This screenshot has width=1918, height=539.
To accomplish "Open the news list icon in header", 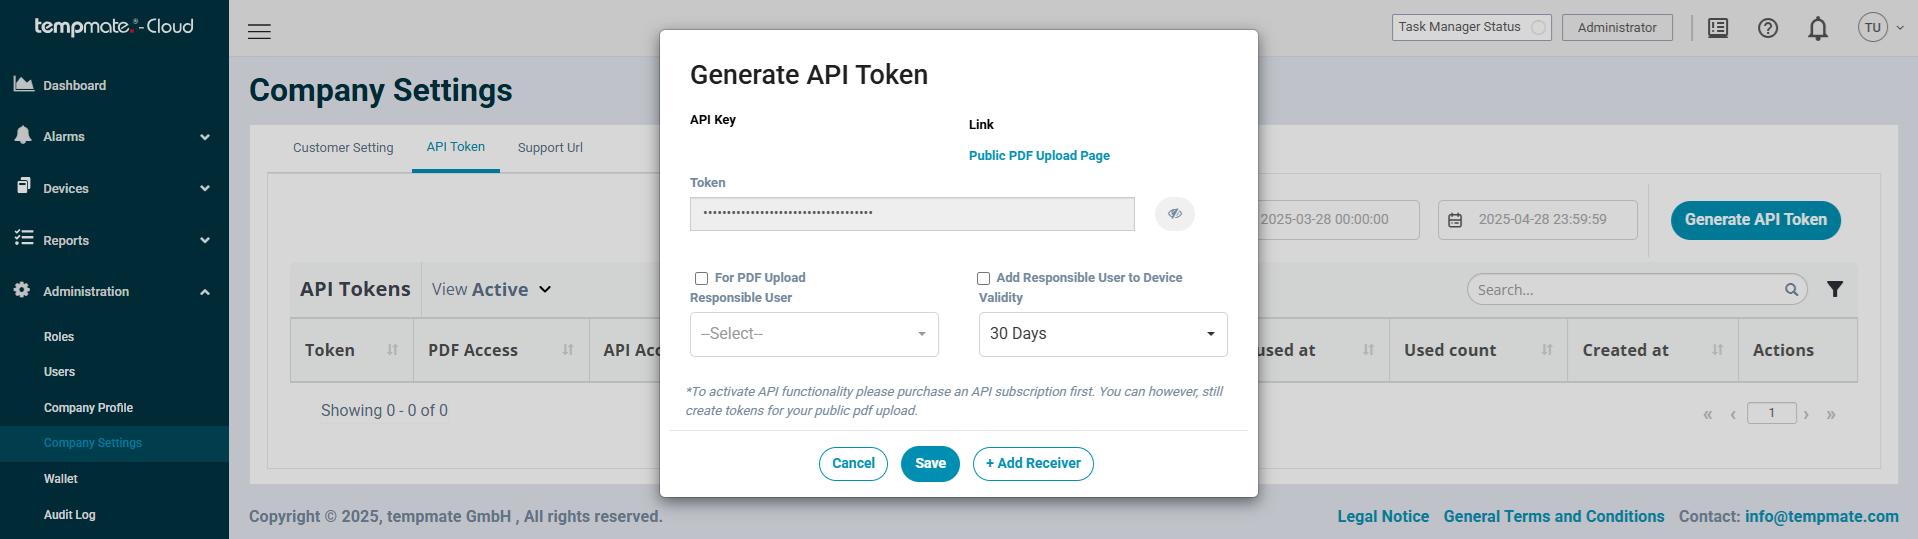I will tap(1718, 28).
